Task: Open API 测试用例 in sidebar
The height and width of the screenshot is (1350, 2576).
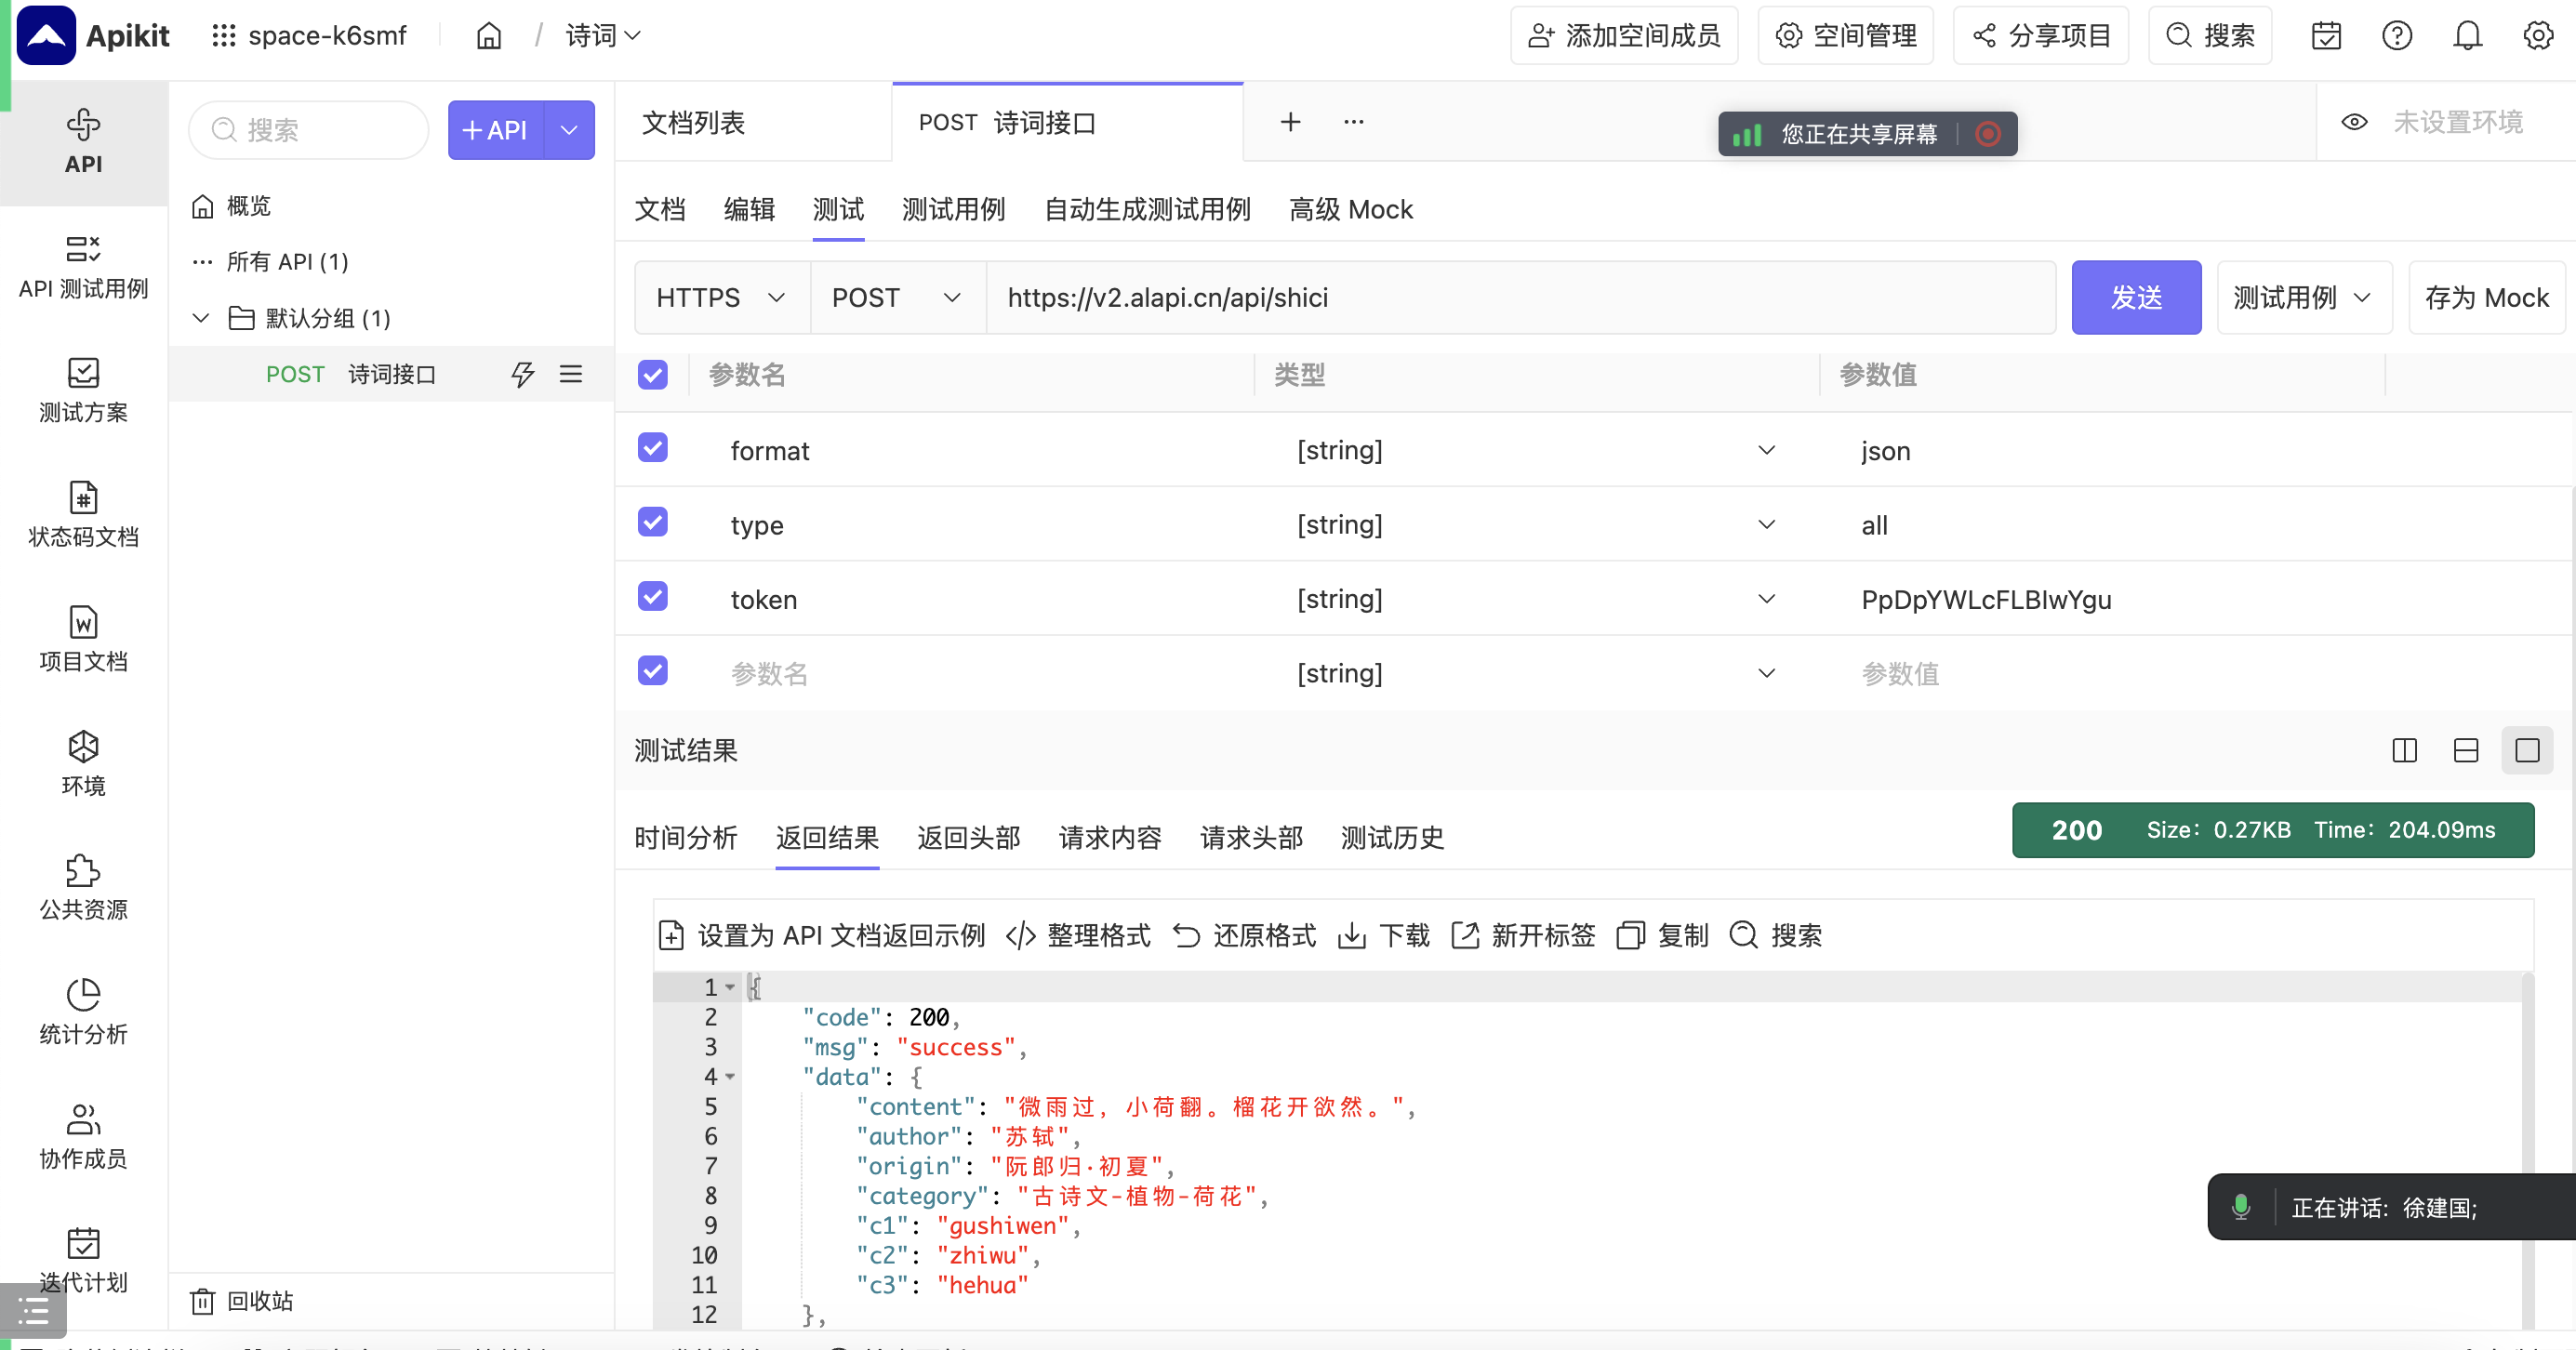Action: pos(83,267)
